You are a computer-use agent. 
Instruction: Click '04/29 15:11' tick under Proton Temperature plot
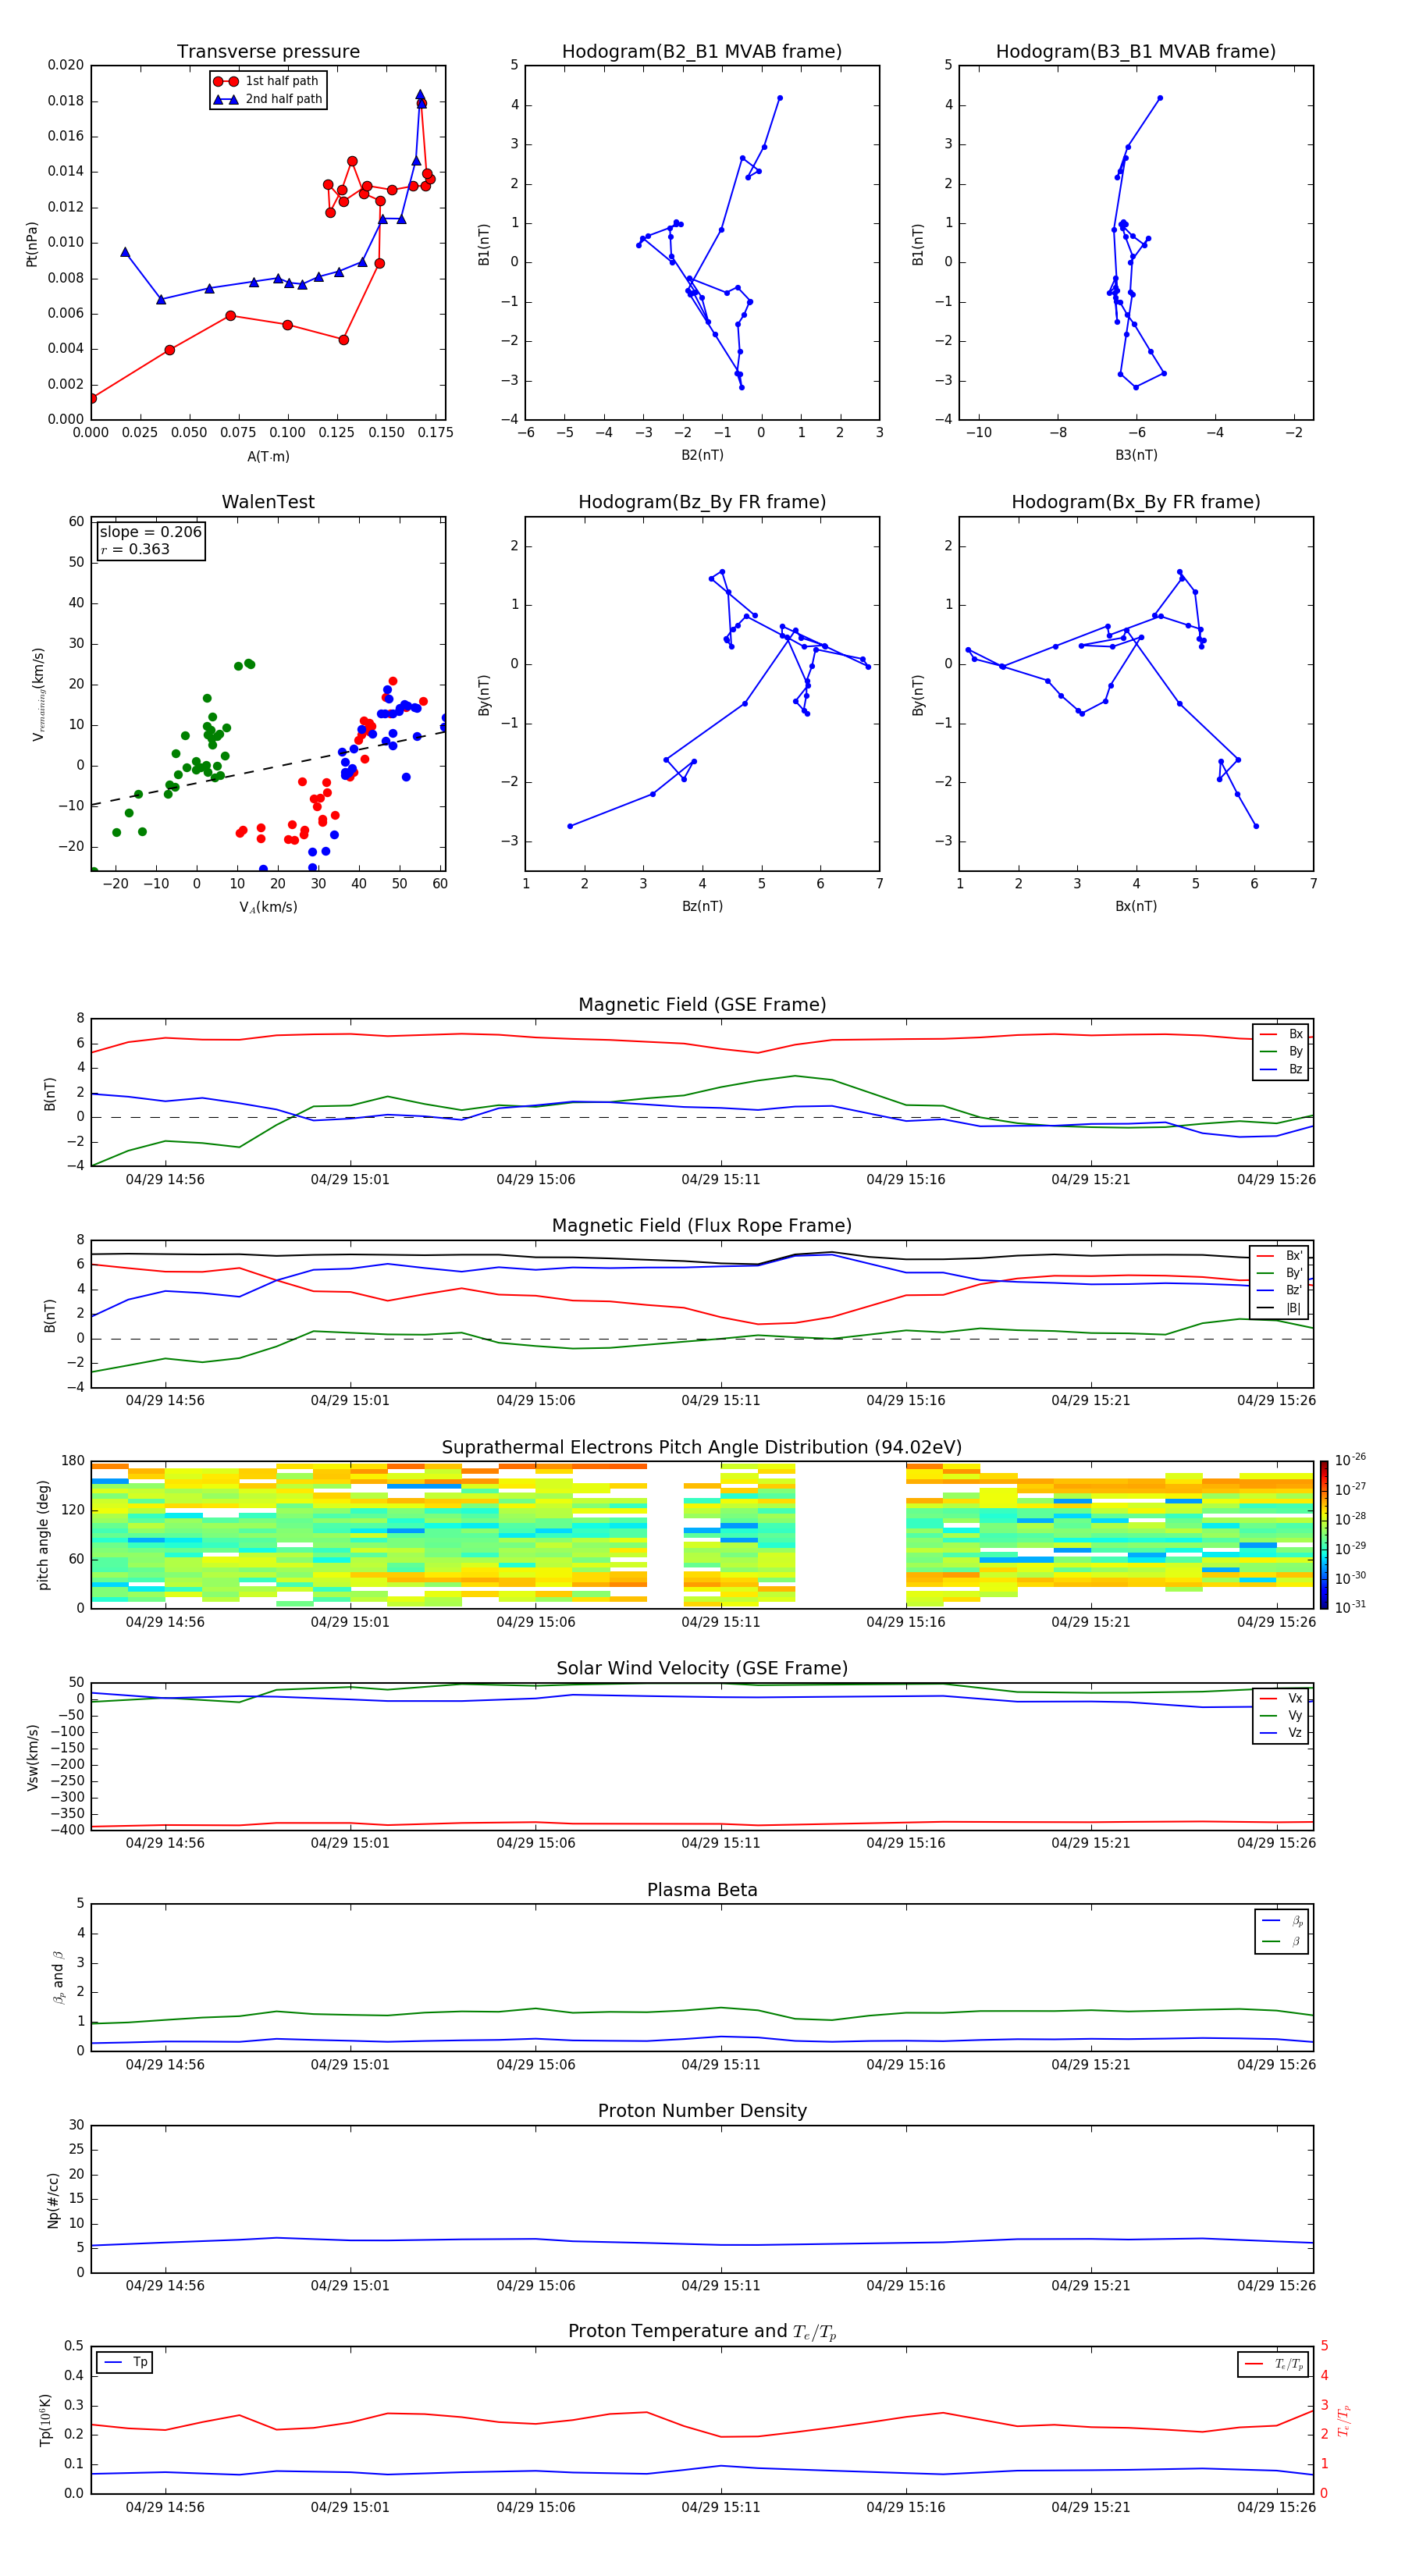click(720, 2507)
